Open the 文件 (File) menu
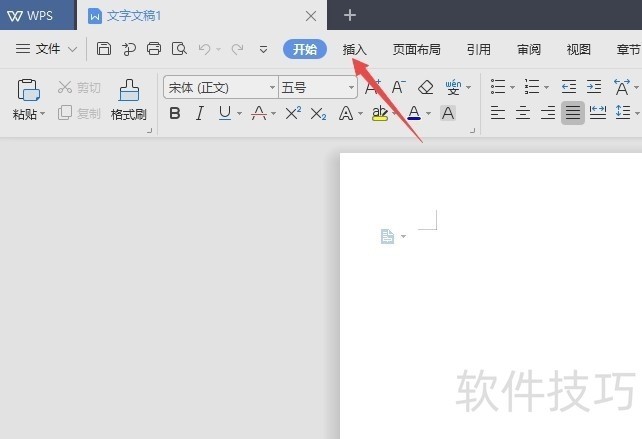Viewport: 642px width, 439px height. click(46, 49)
